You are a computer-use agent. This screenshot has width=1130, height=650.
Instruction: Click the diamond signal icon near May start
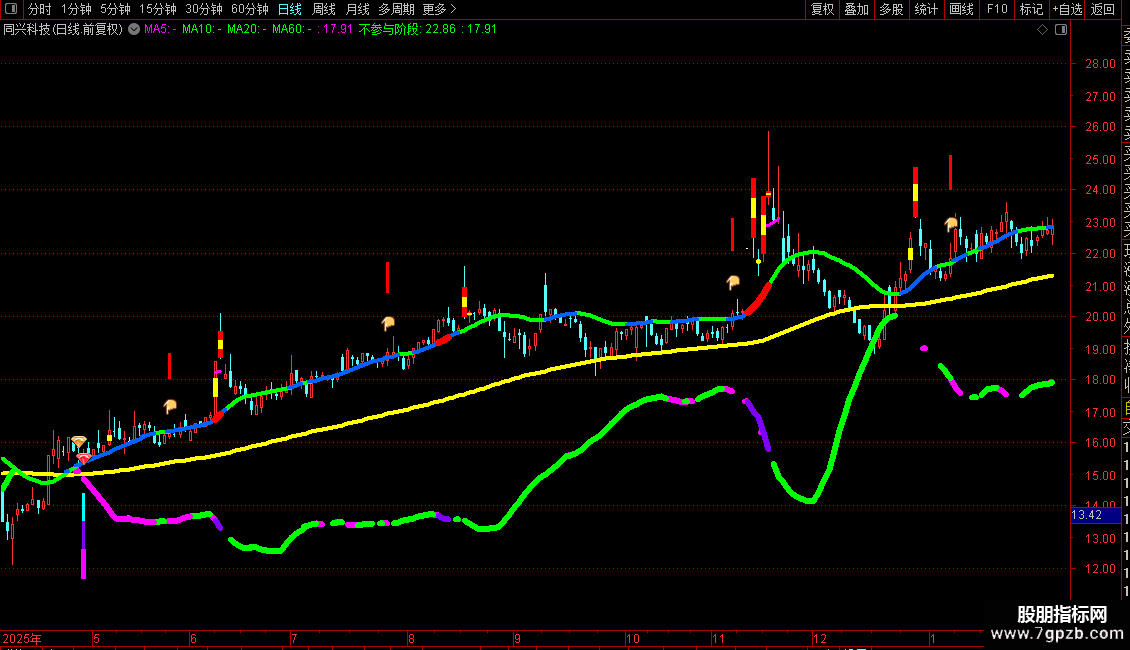pyautogui.click(x=79, y=441)
